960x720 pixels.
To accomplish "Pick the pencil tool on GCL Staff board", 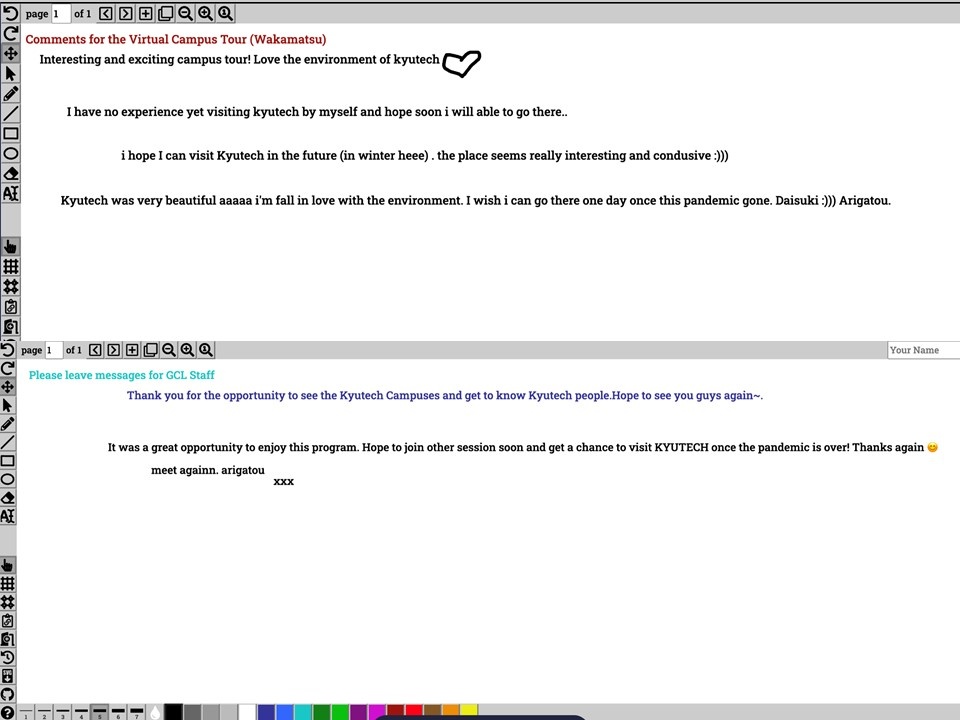I will pyautogui.click(x=7, y=424).
